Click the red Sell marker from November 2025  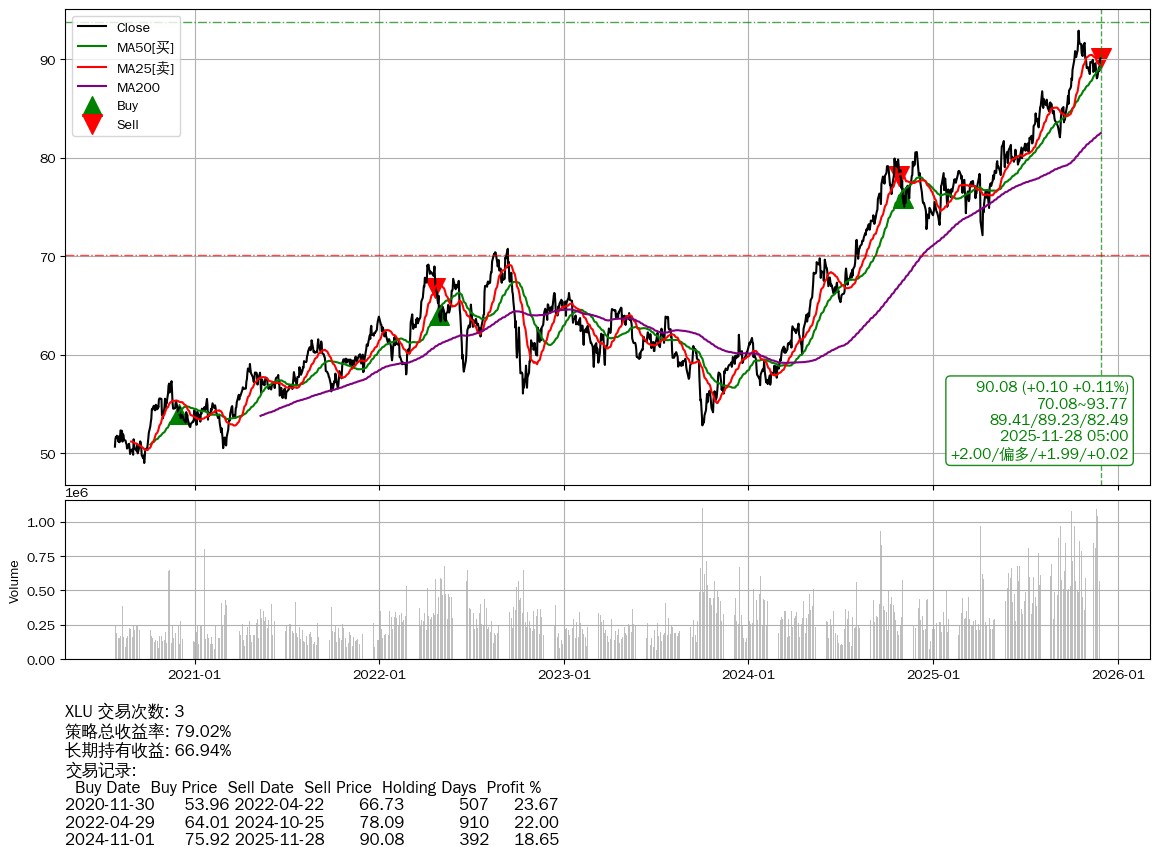tap(1101, 58)
